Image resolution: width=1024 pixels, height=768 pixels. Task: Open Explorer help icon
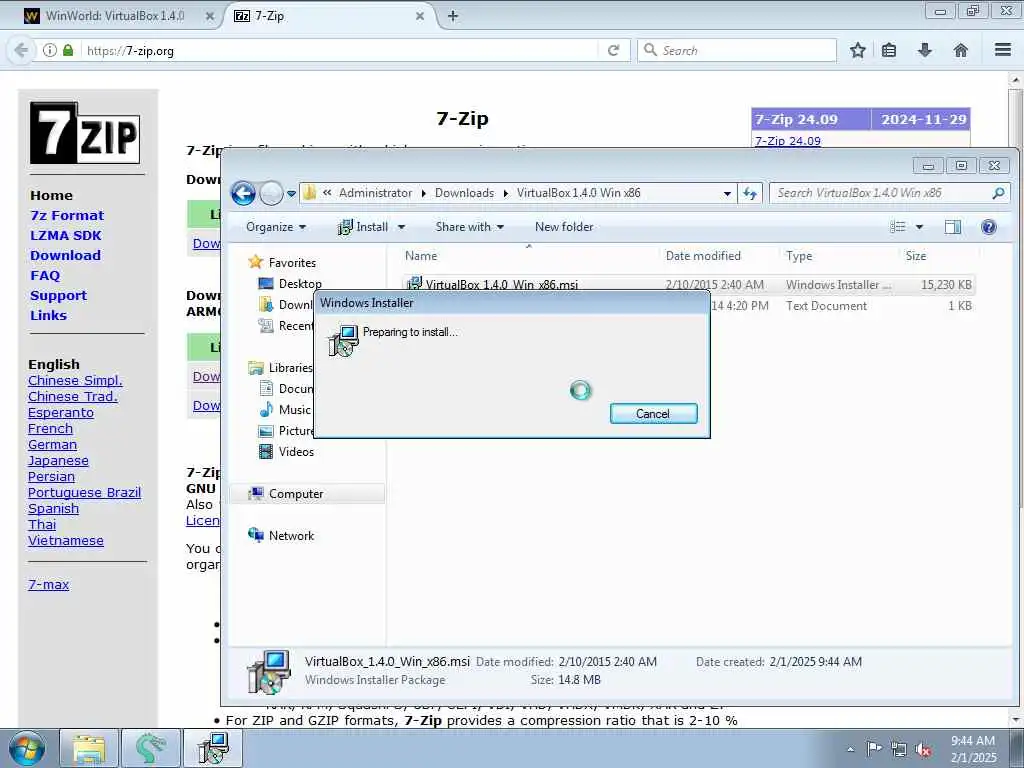[989, 227]
